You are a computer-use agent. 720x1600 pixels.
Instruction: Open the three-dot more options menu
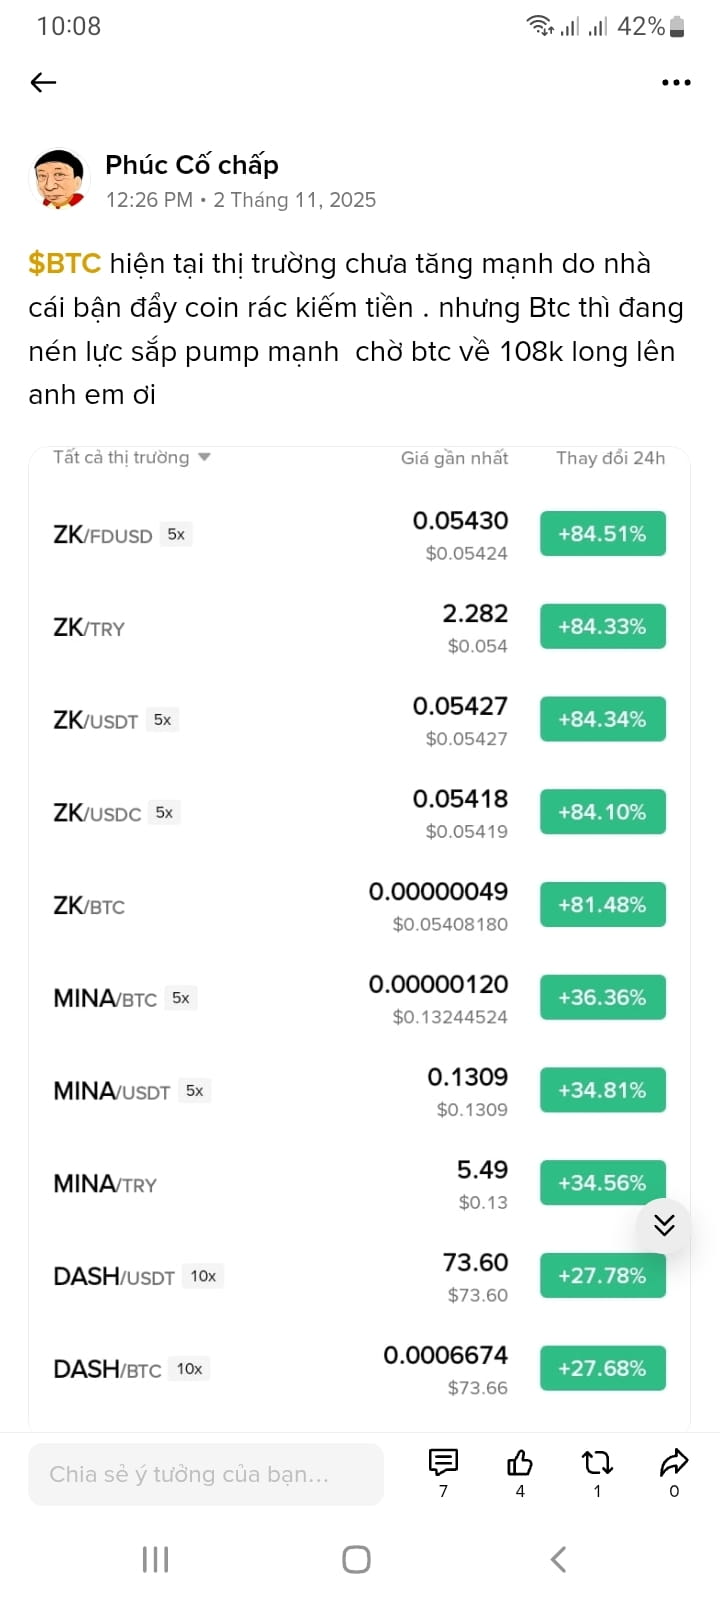(x=676, y=82)
